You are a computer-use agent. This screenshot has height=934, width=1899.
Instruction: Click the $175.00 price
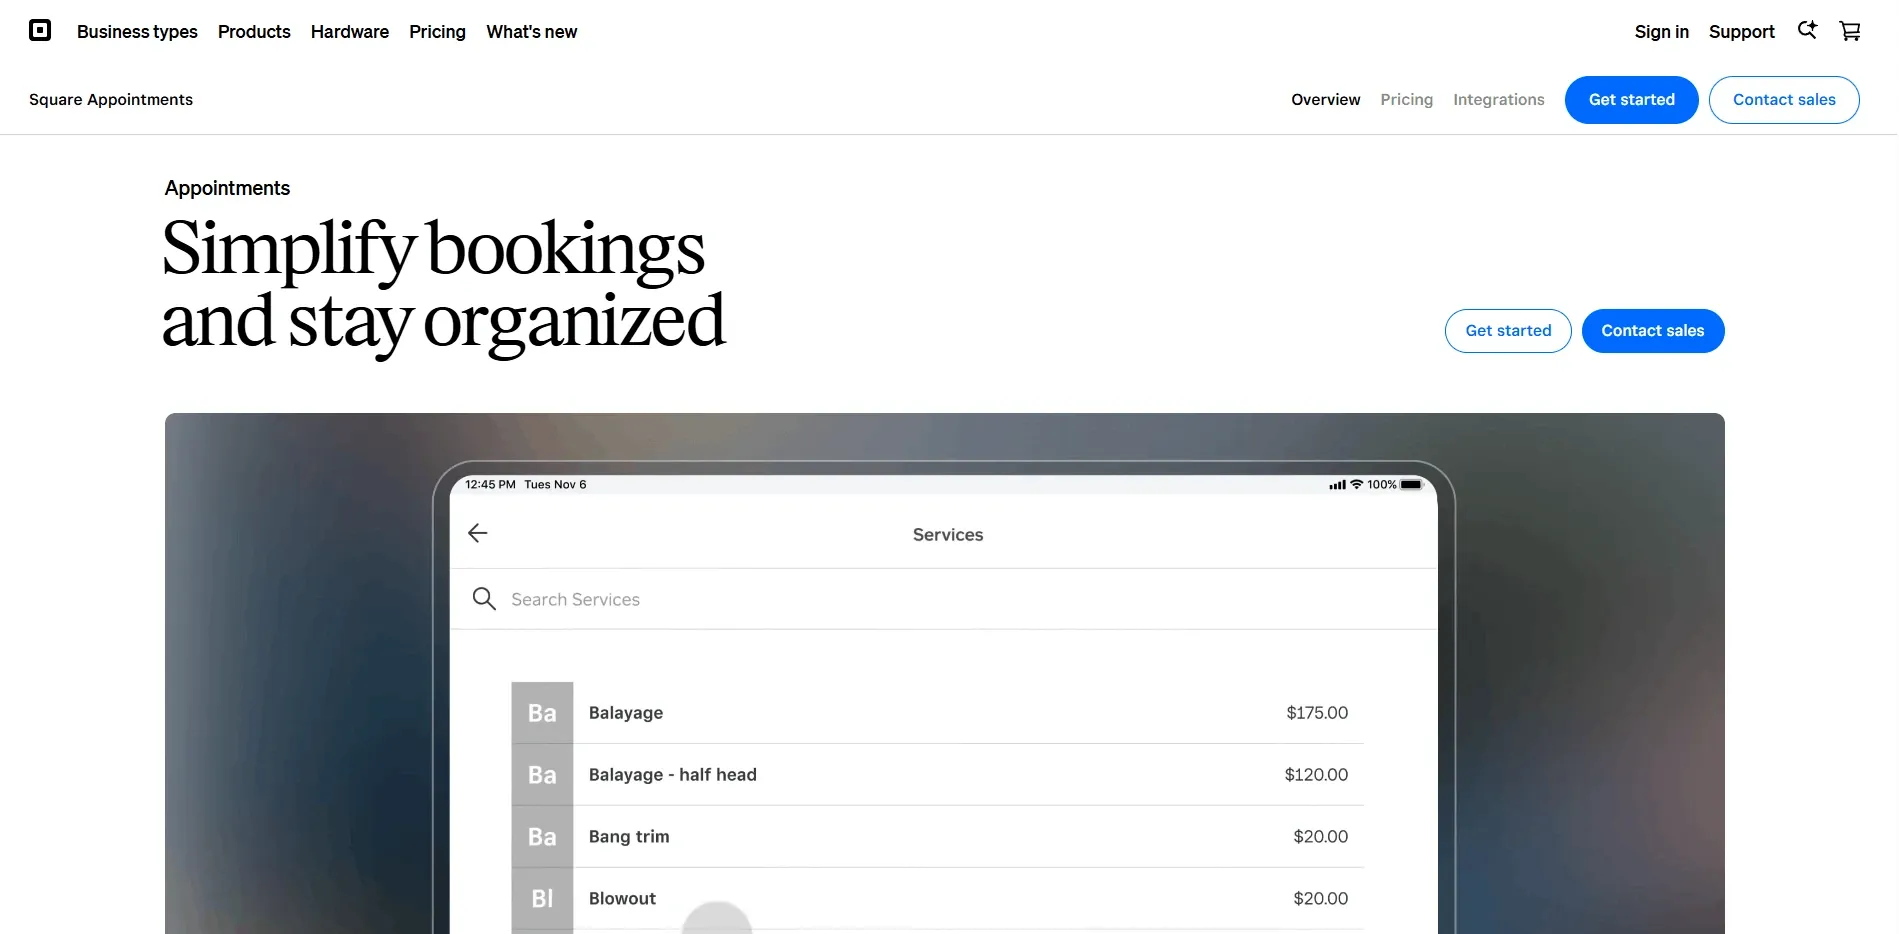pos(1317,713)
